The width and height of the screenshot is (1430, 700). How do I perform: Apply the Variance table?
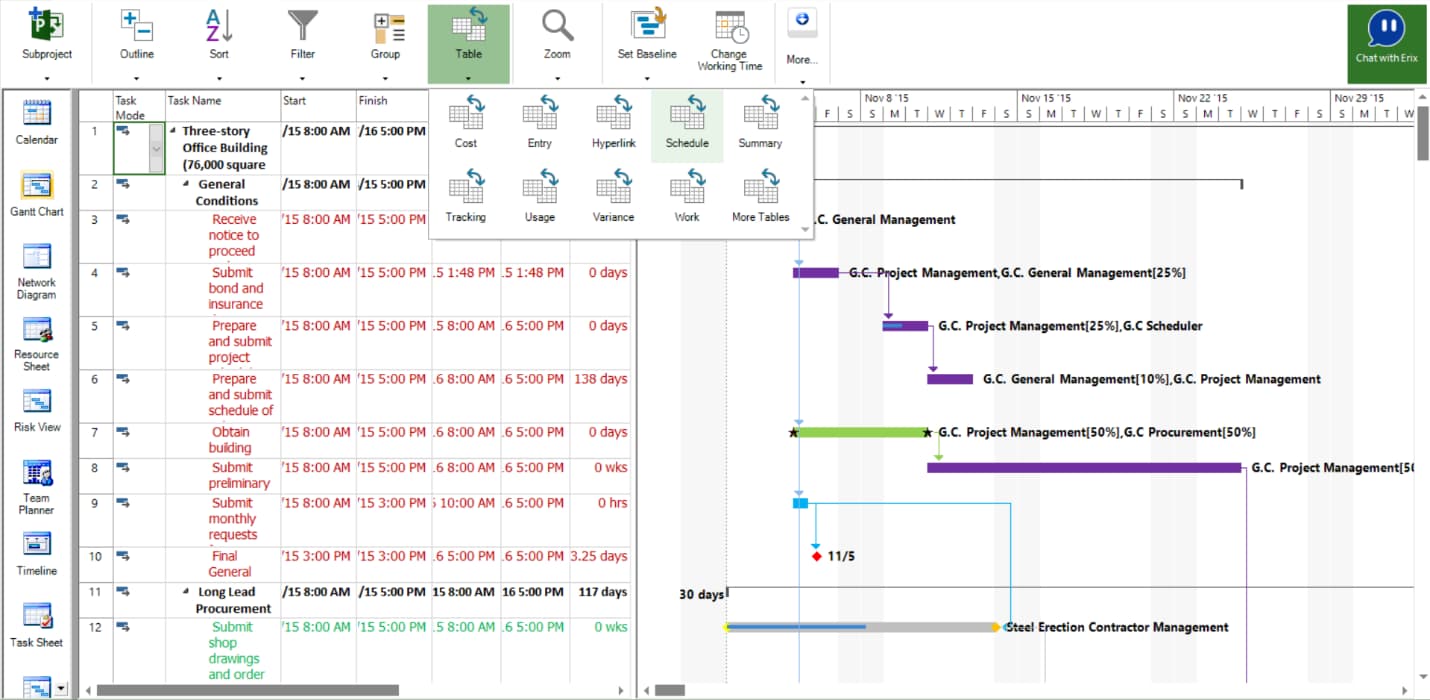pos(613,195)
